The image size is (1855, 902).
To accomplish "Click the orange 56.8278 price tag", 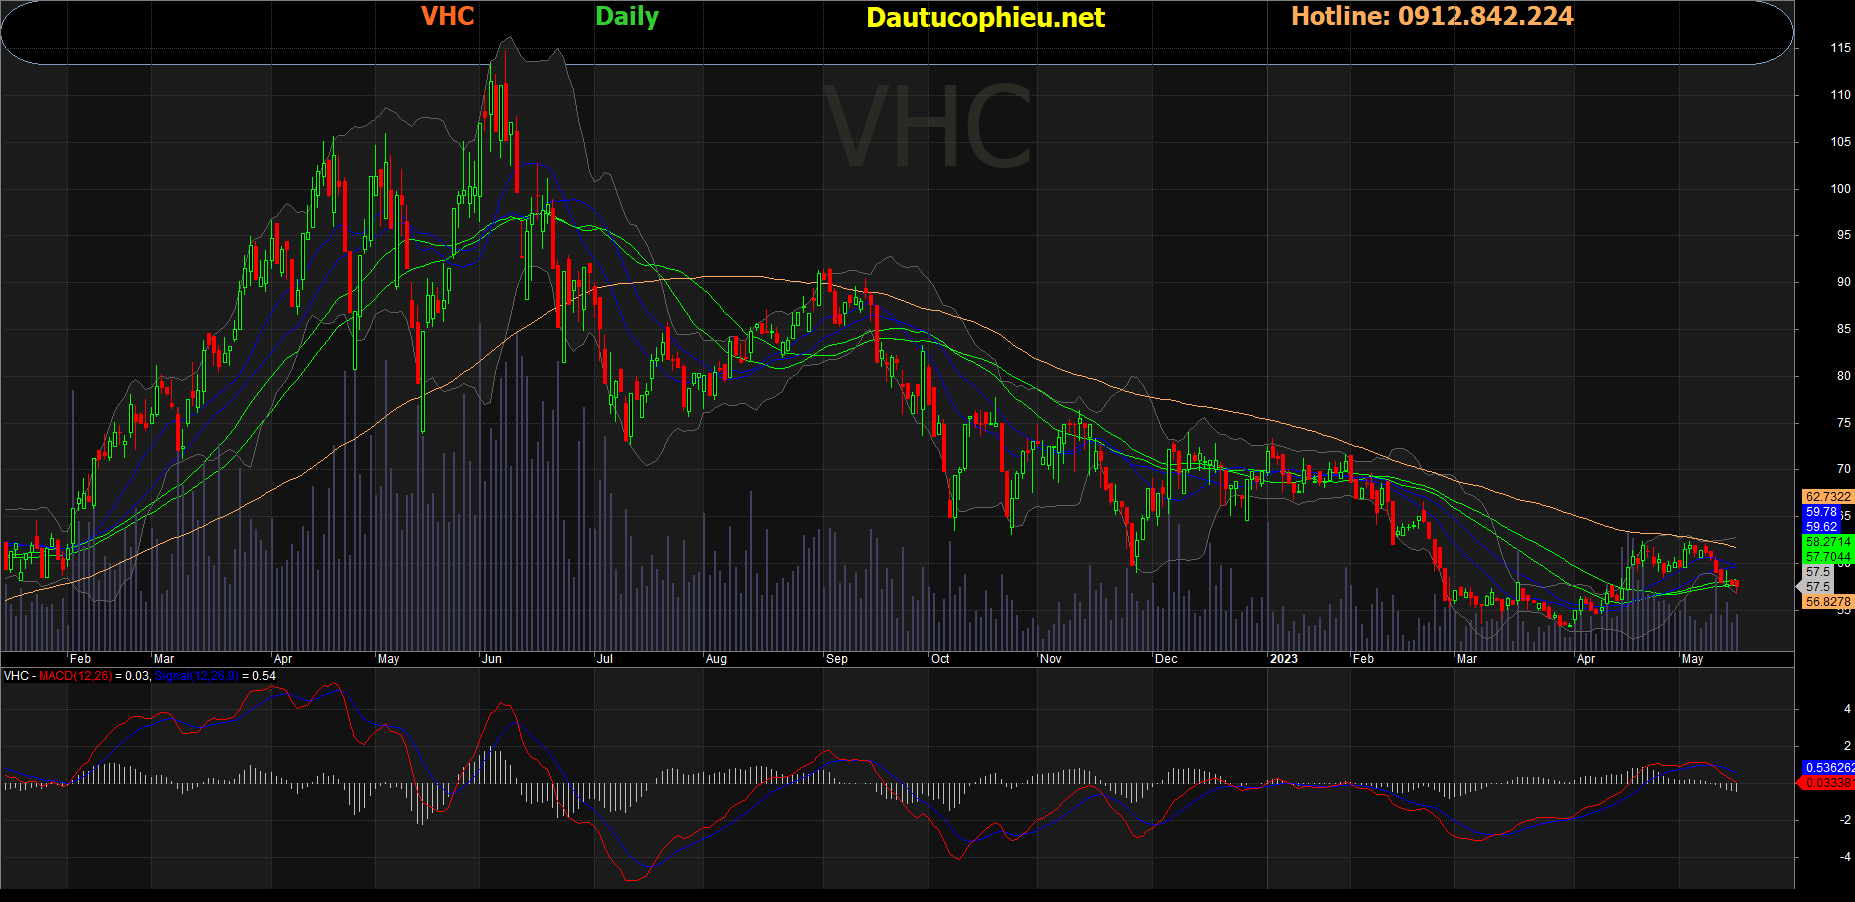I will pyautogui.click(x=1827, y=602).
